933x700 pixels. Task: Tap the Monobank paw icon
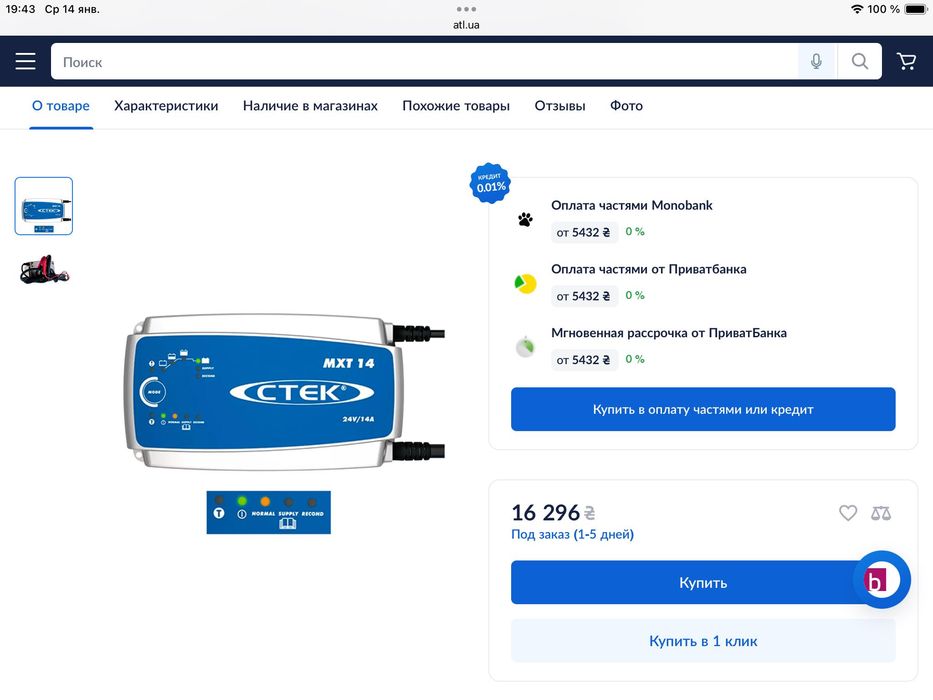pyautogui.click(x=525, y=220)
